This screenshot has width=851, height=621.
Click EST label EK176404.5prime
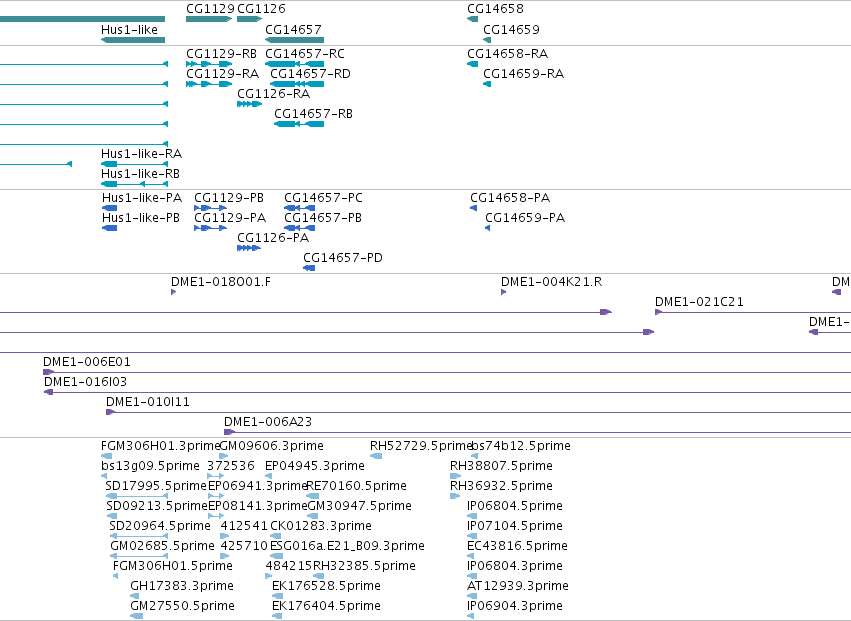pos(326,607)
